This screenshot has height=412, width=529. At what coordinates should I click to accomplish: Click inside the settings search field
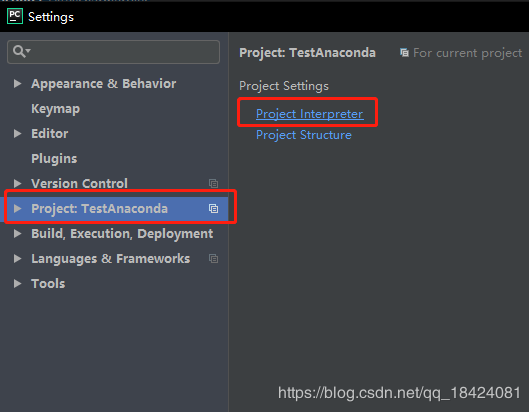pyautogui.click(x=113, y=52)
